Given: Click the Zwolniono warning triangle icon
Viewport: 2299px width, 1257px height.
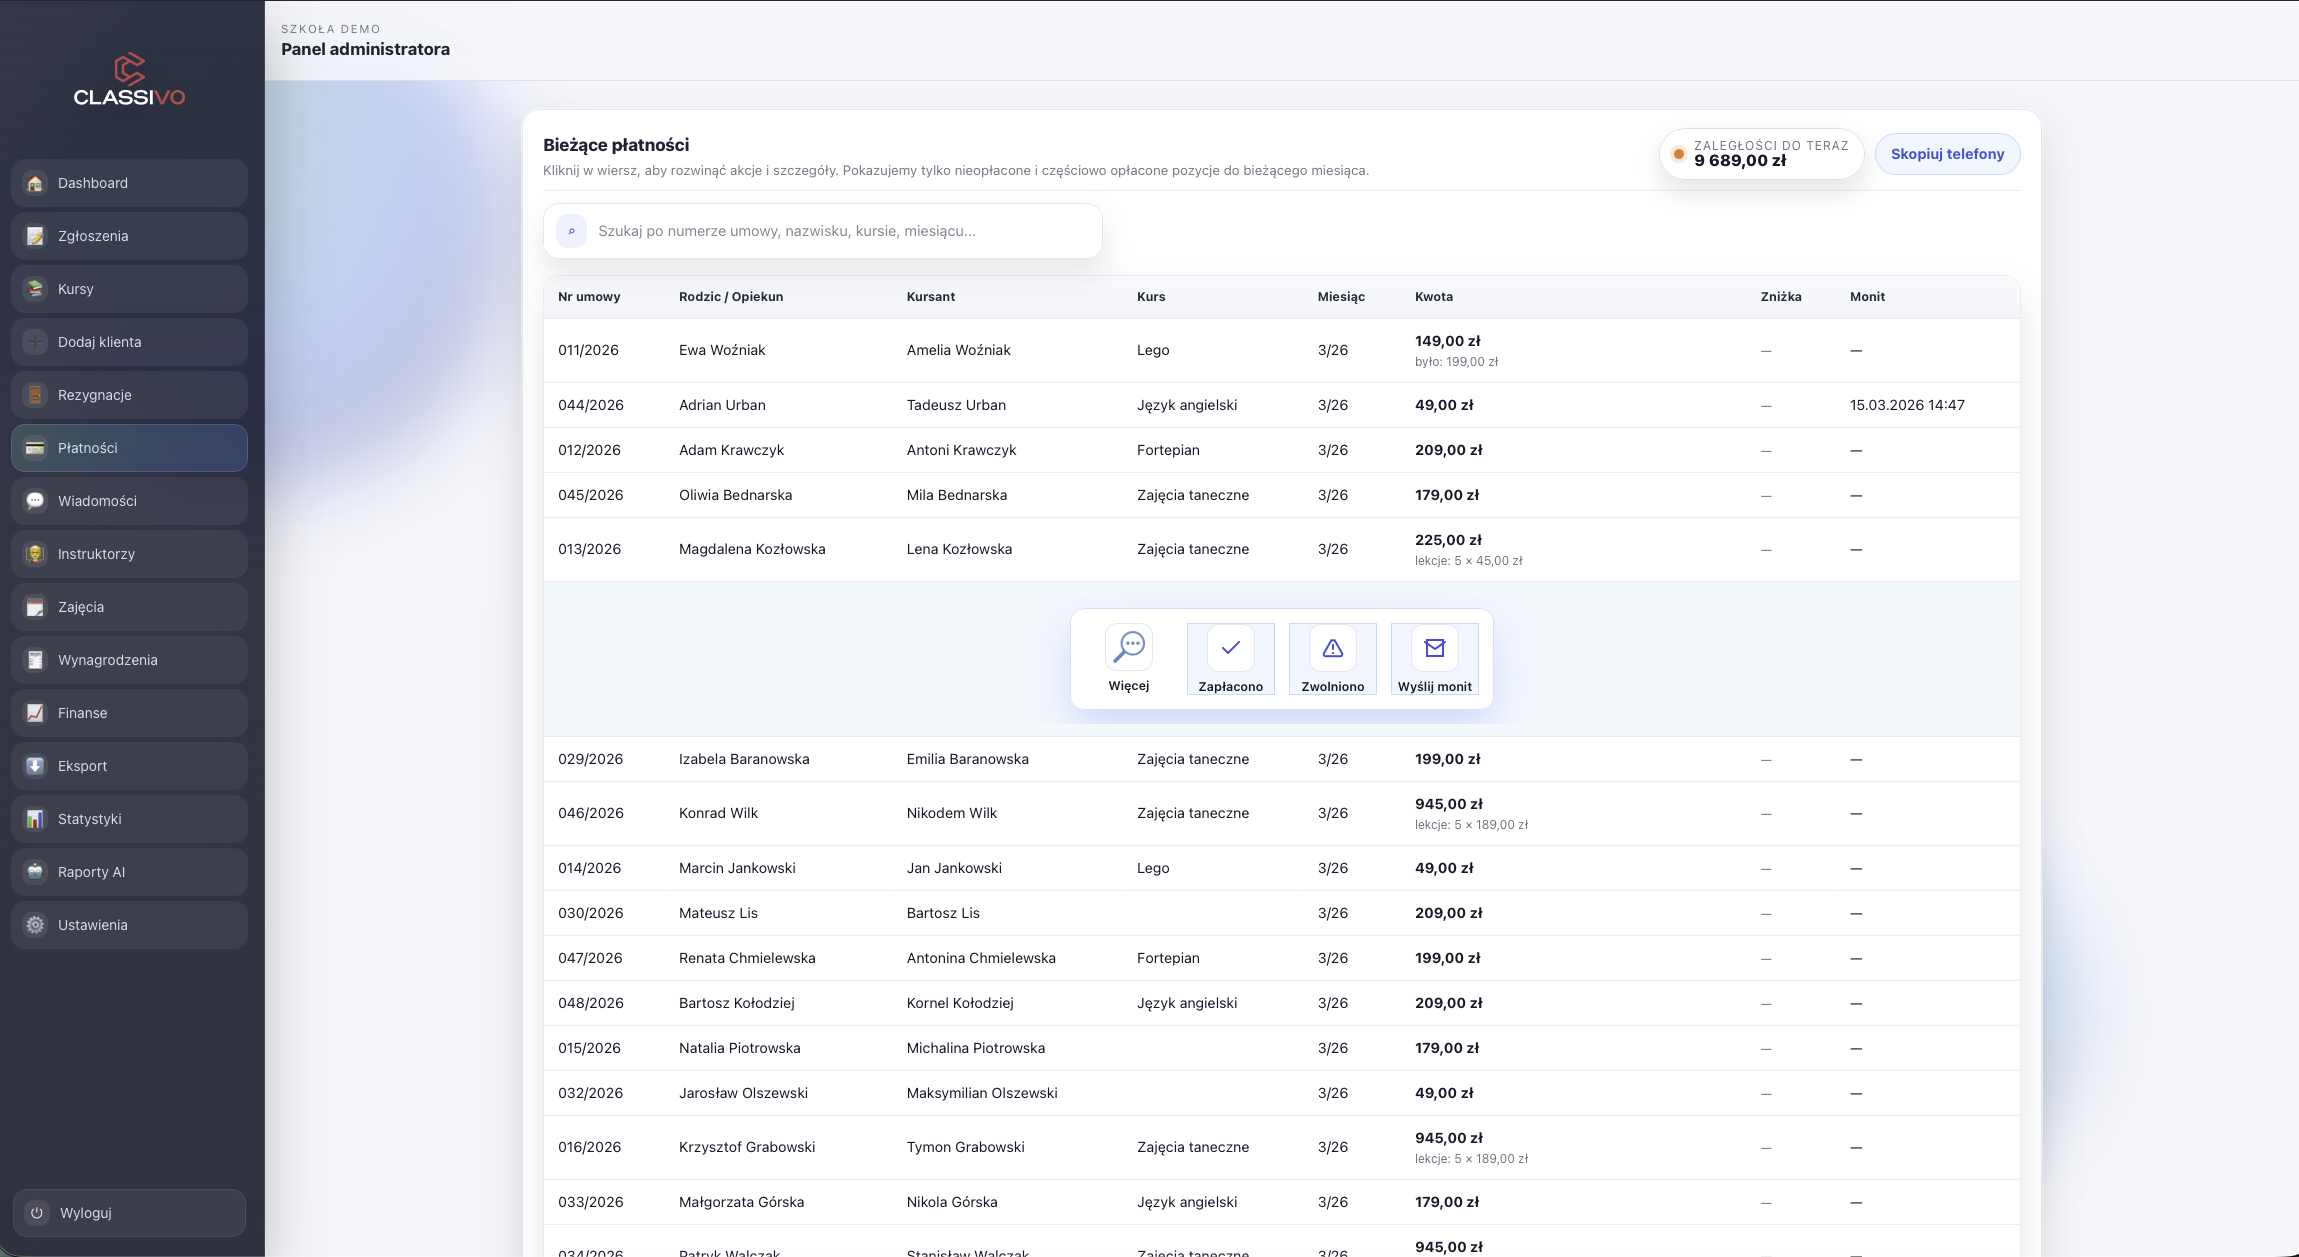Looking at the screenshot, I should [1332, 648].
